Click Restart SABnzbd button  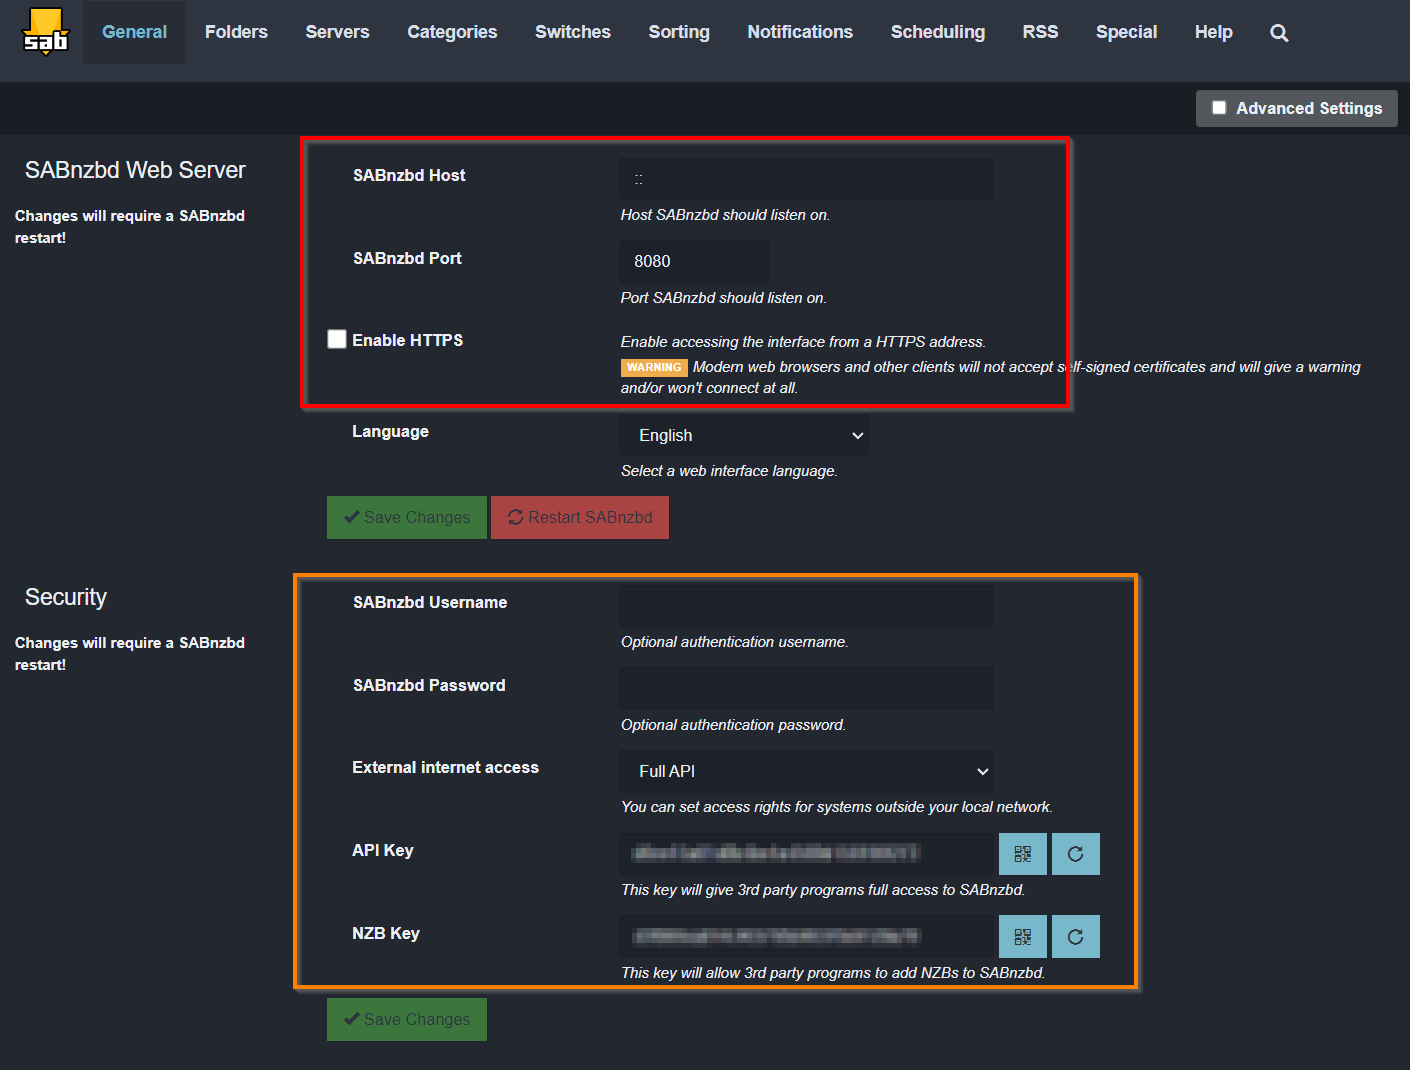tap(580, 517)
